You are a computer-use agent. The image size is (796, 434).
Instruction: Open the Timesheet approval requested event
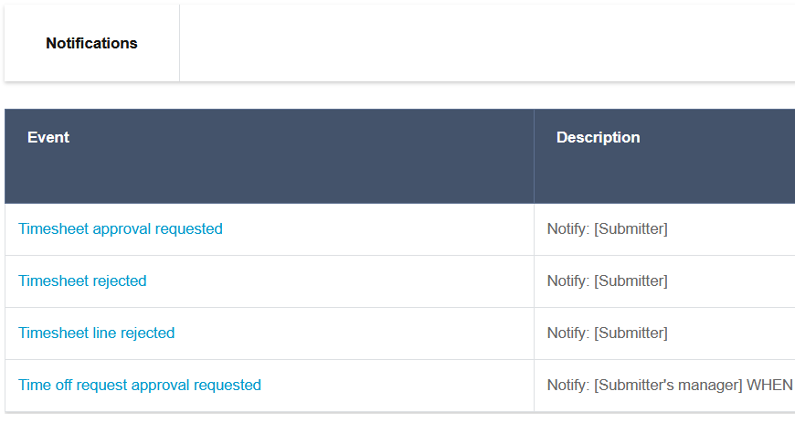[x=120, y=229]
